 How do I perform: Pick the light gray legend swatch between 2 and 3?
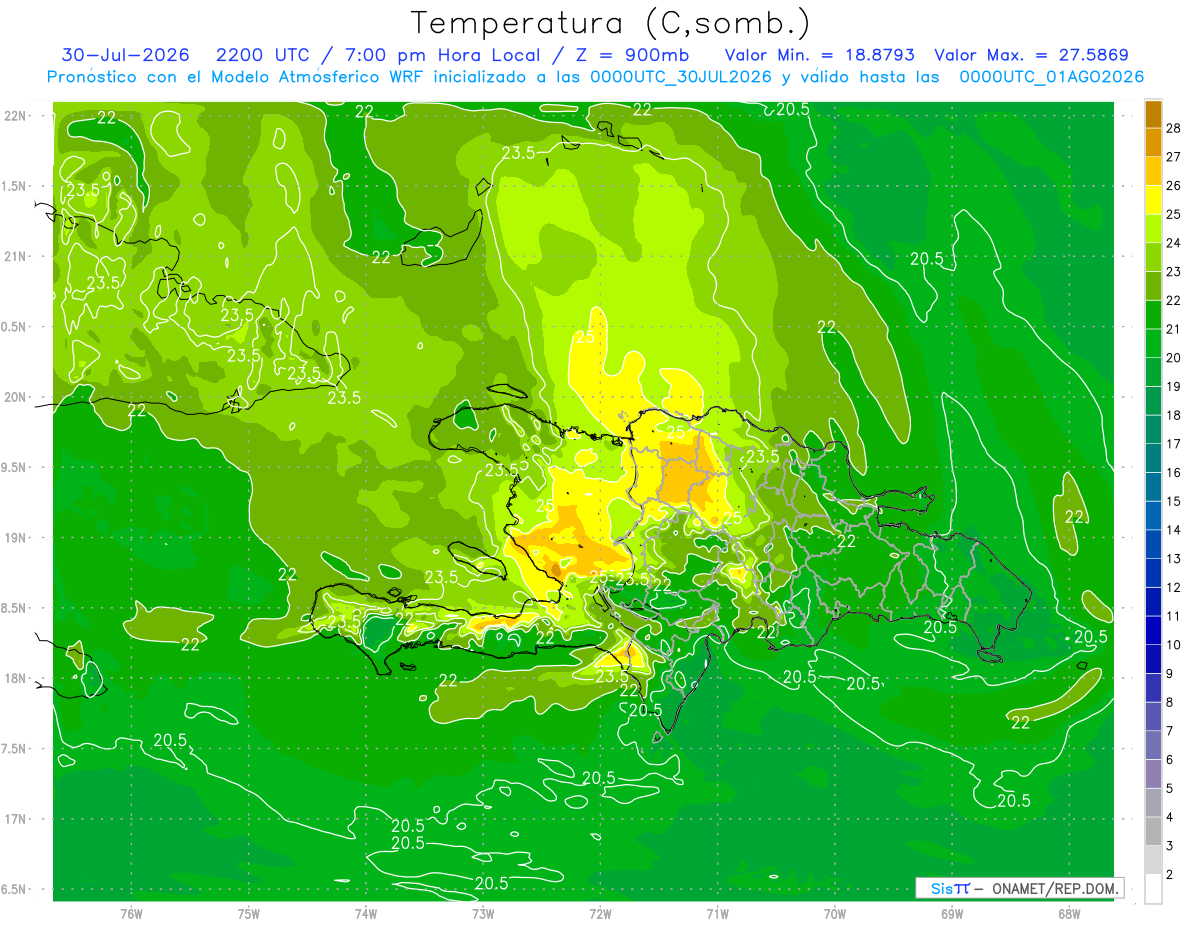click(x=1153, y=860)
